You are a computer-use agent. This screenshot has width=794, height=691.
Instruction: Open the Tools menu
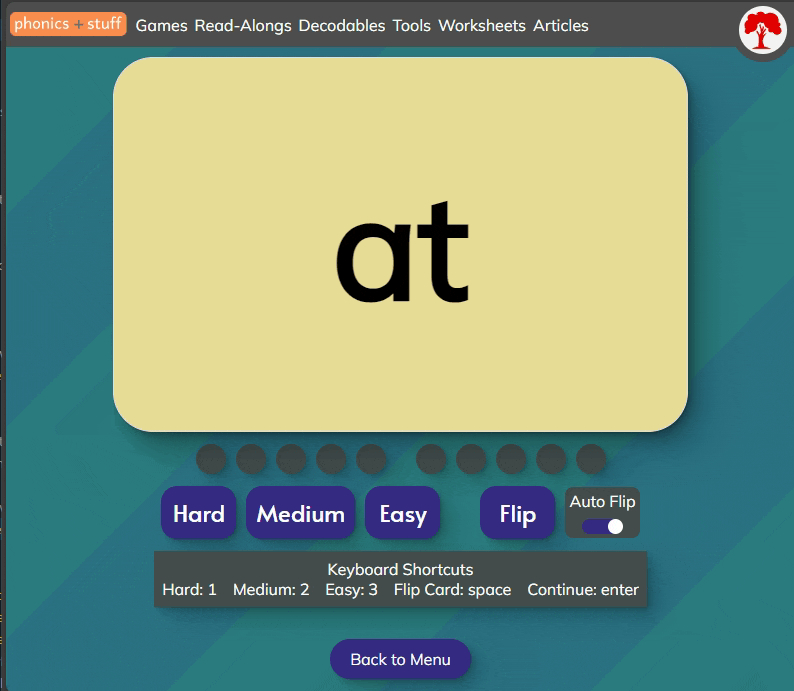coord(411,25)
